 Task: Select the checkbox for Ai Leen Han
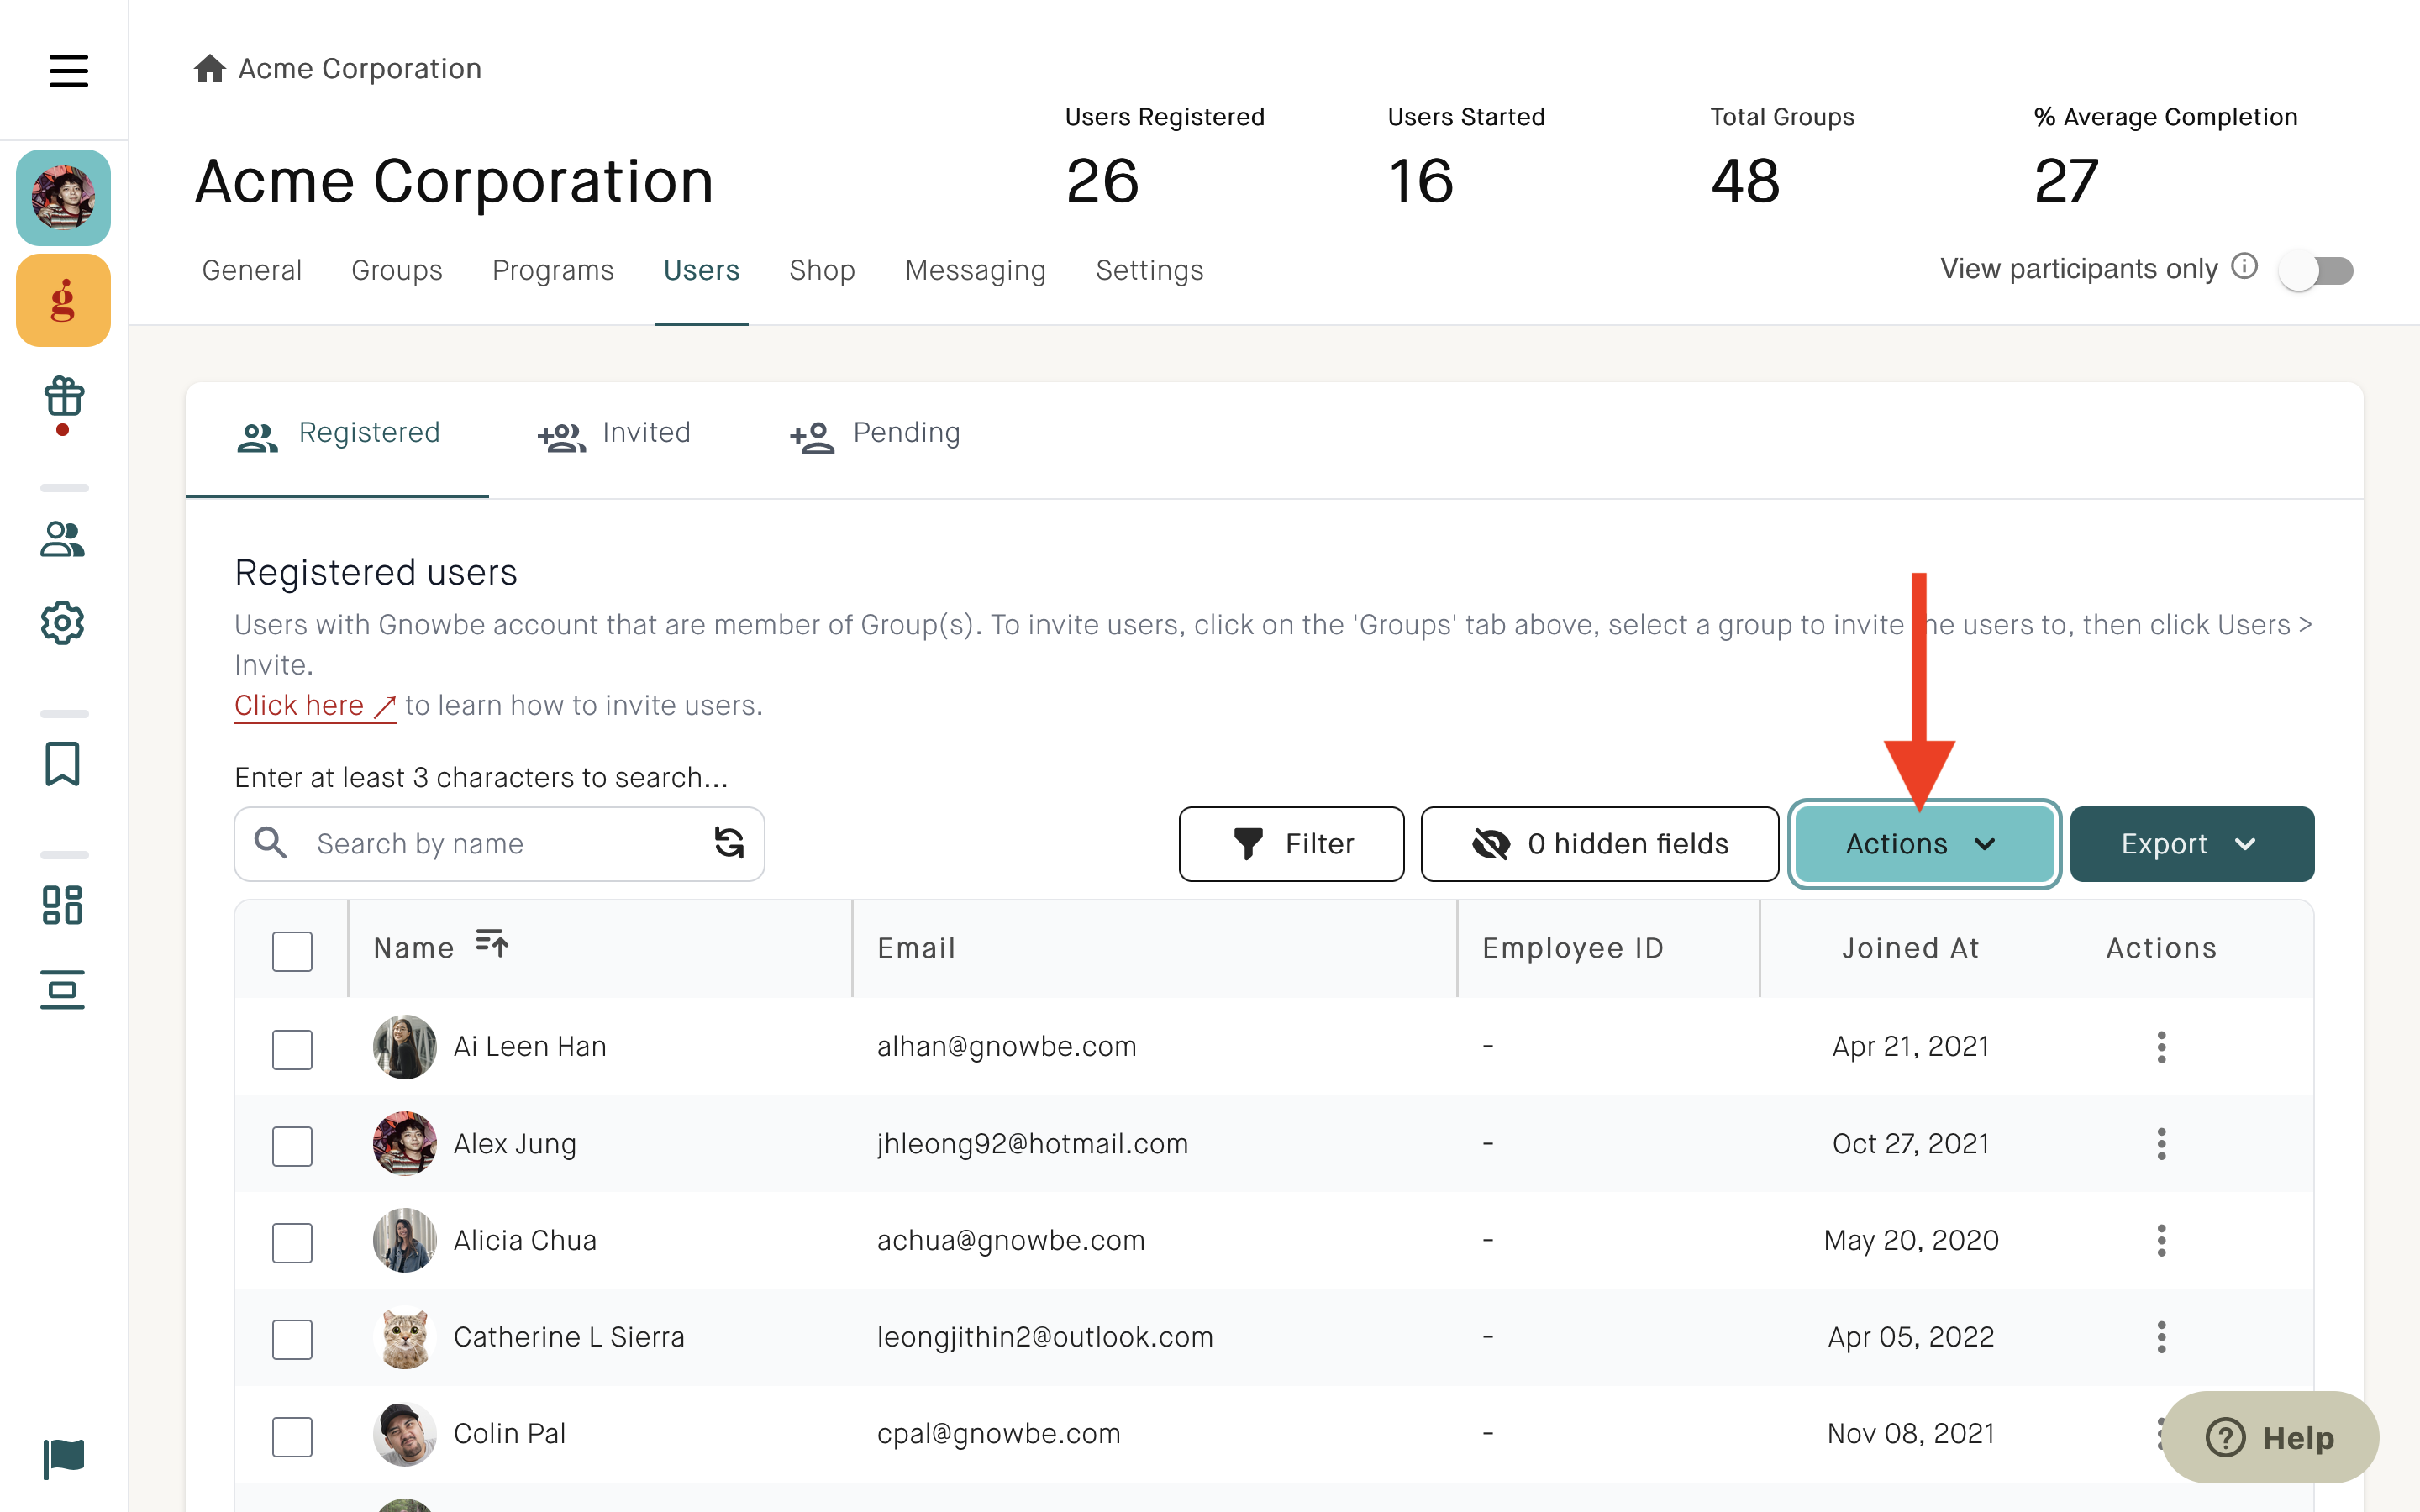292,1049
